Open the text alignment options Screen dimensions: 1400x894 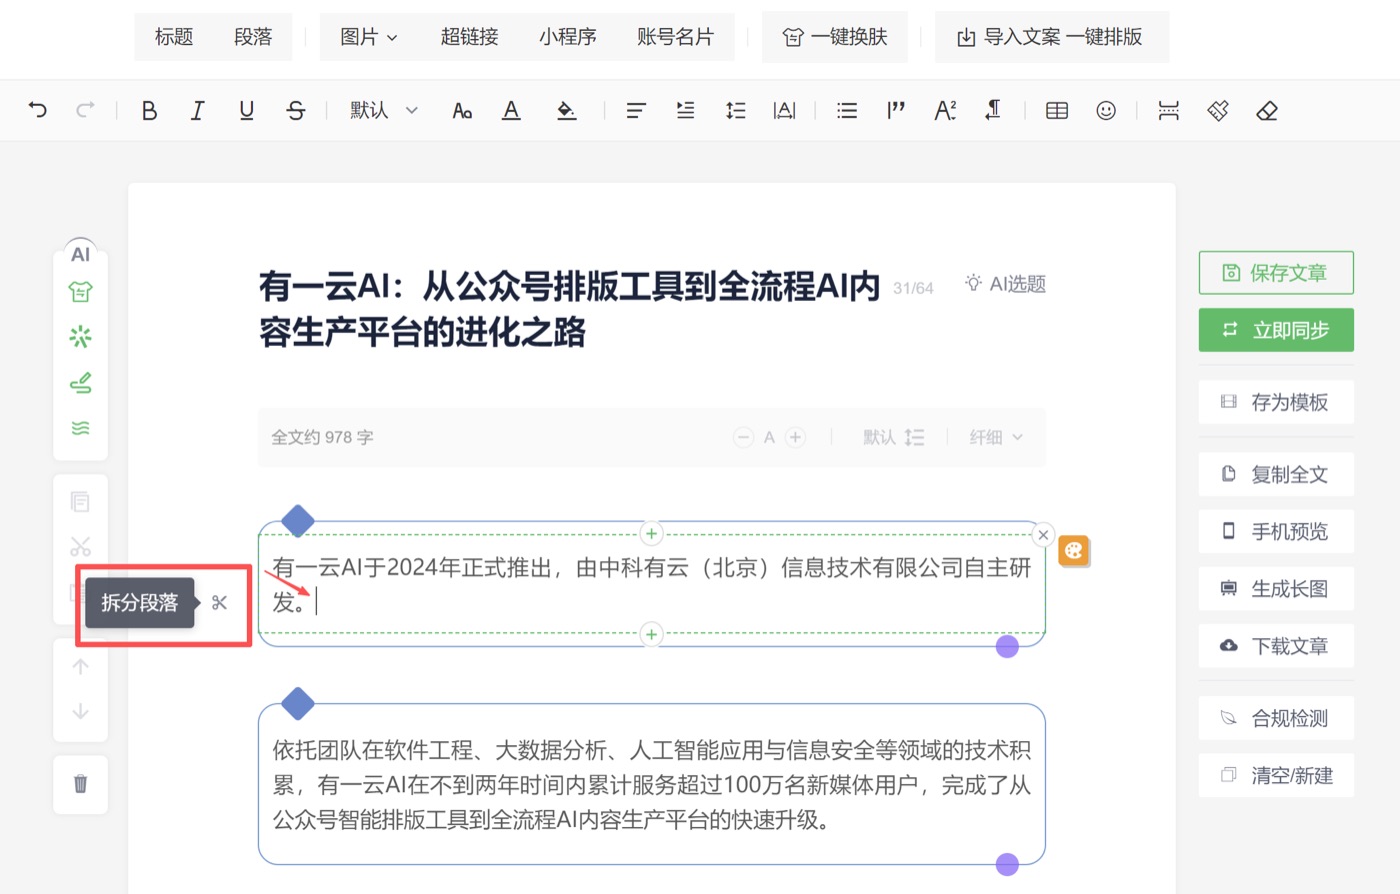(636, 110)
